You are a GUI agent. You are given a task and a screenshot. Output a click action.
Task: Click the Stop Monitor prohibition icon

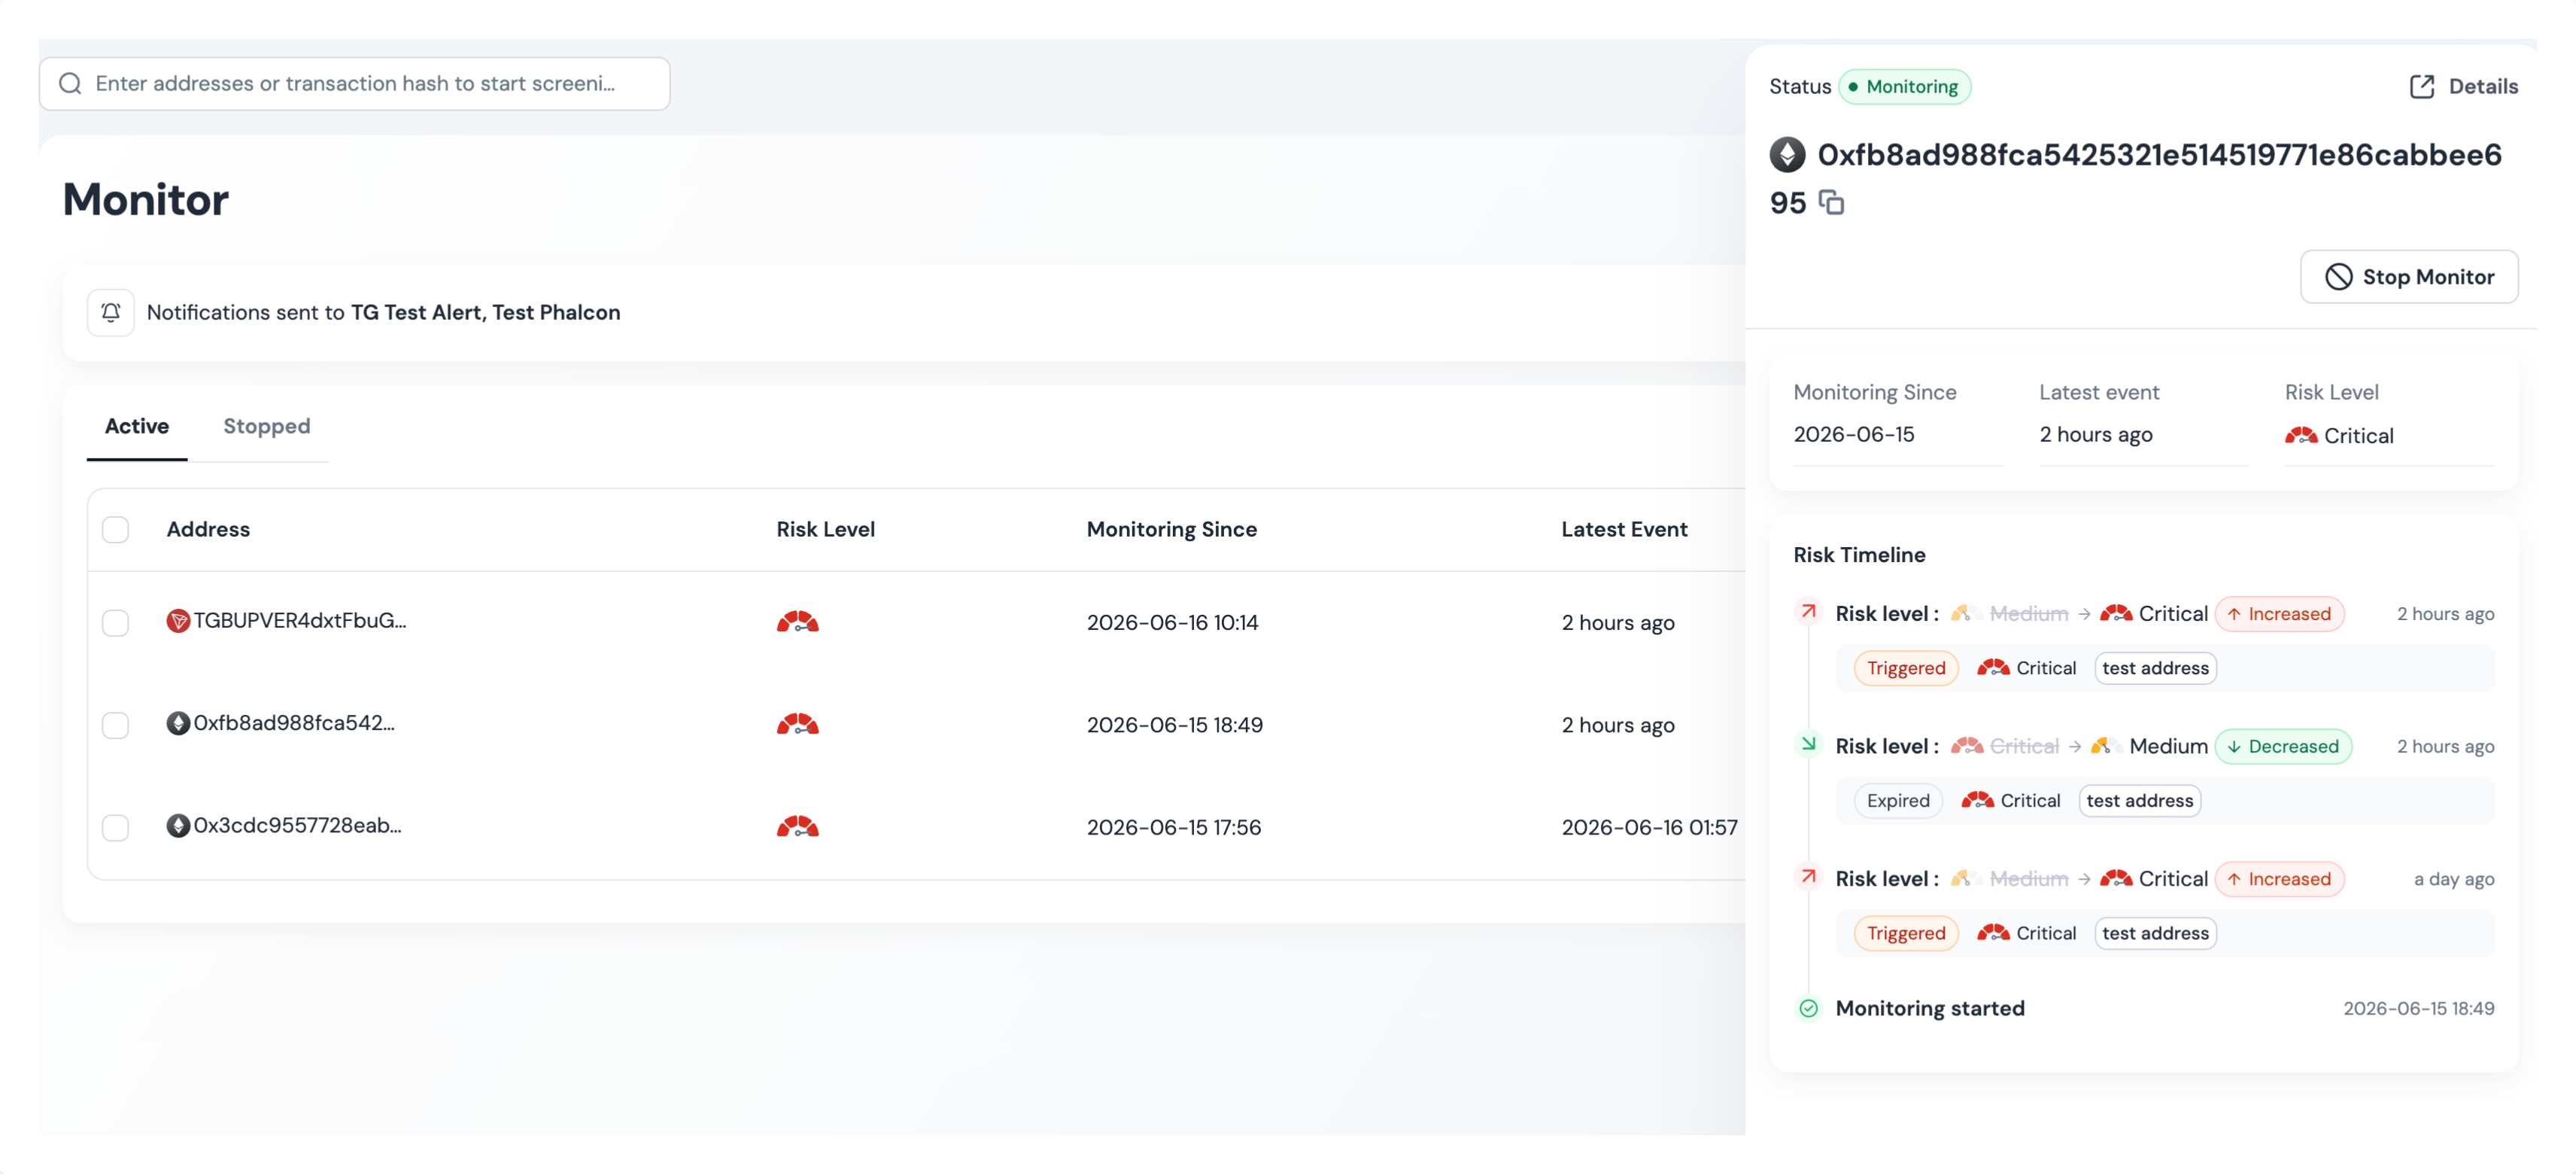click(x=2338, y=277)
